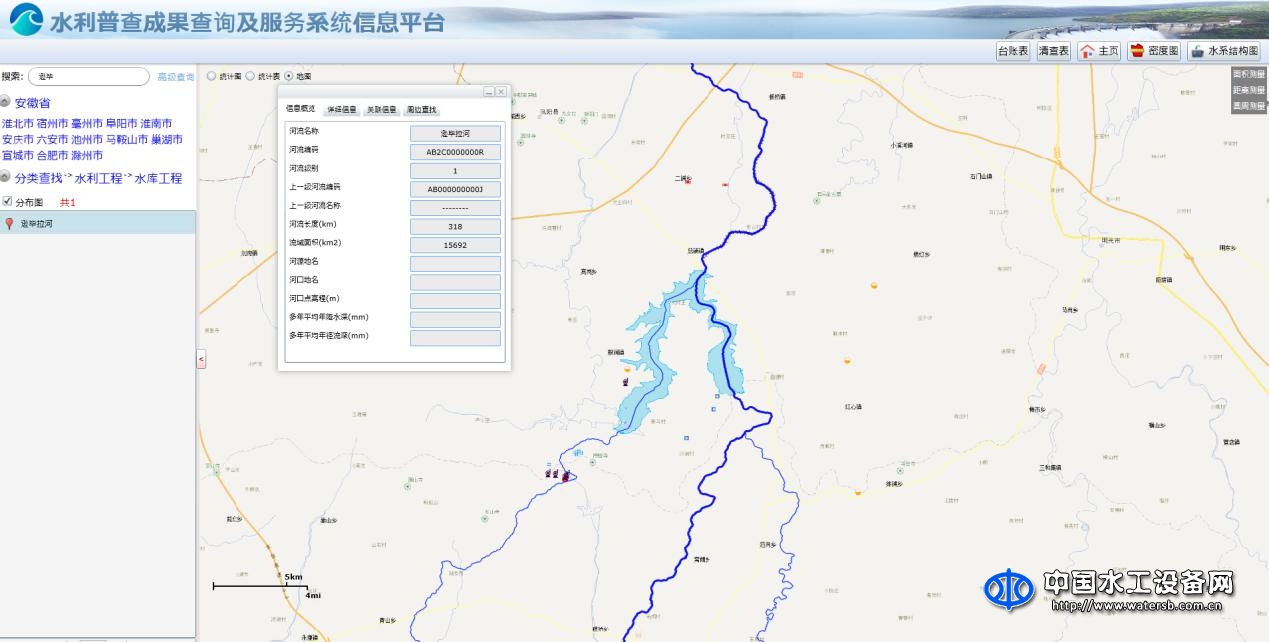Click the 高级查询 advanced search link
Viewport: 1269px width, 642px height.
(175, 77)
